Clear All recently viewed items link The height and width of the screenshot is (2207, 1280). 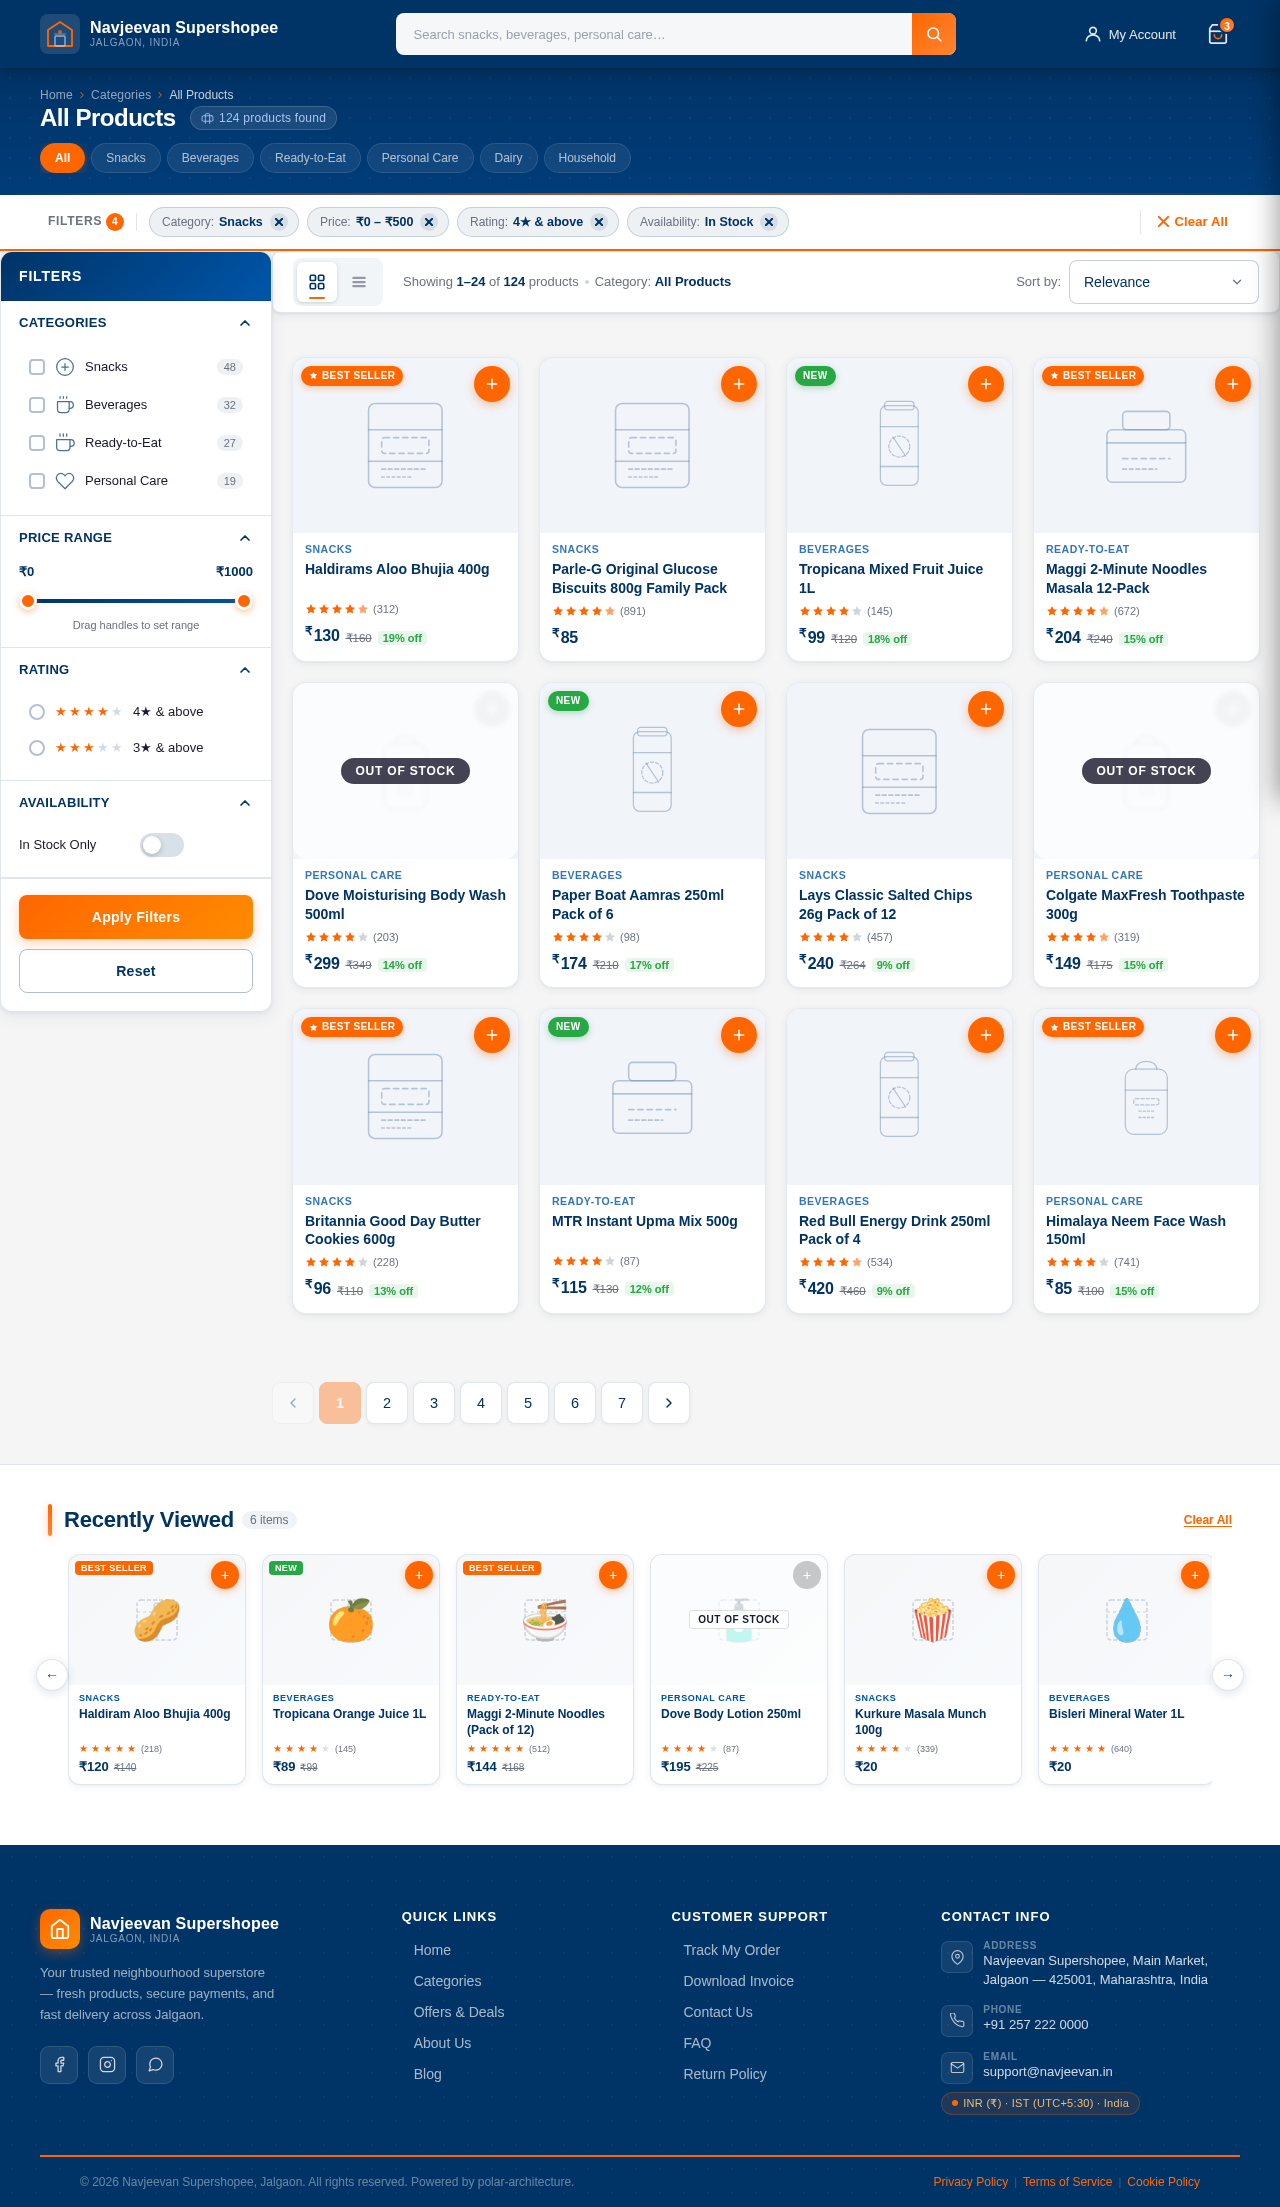(x=1208, y=1520)
